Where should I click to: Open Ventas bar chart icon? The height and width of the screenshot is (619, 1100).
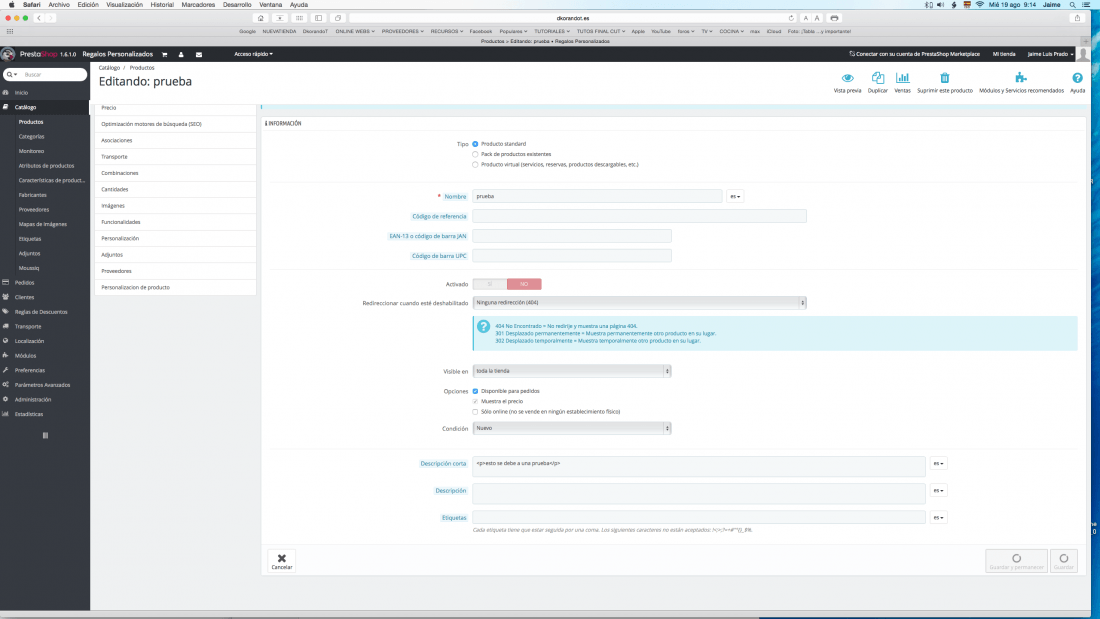coord(902,78)
